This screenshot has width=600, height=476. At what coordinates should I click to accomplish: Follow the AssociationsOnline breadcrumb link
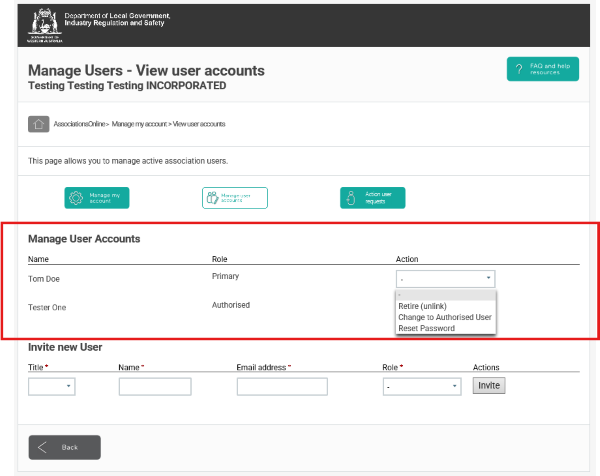[x=79, y=124]
